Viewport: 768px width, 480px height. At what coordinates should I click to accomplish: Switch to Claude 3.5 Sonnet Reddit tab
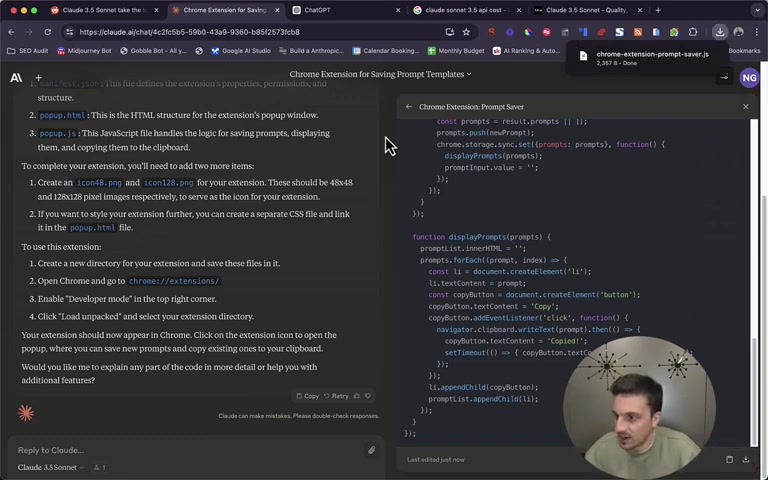click(x=104, y=10)
